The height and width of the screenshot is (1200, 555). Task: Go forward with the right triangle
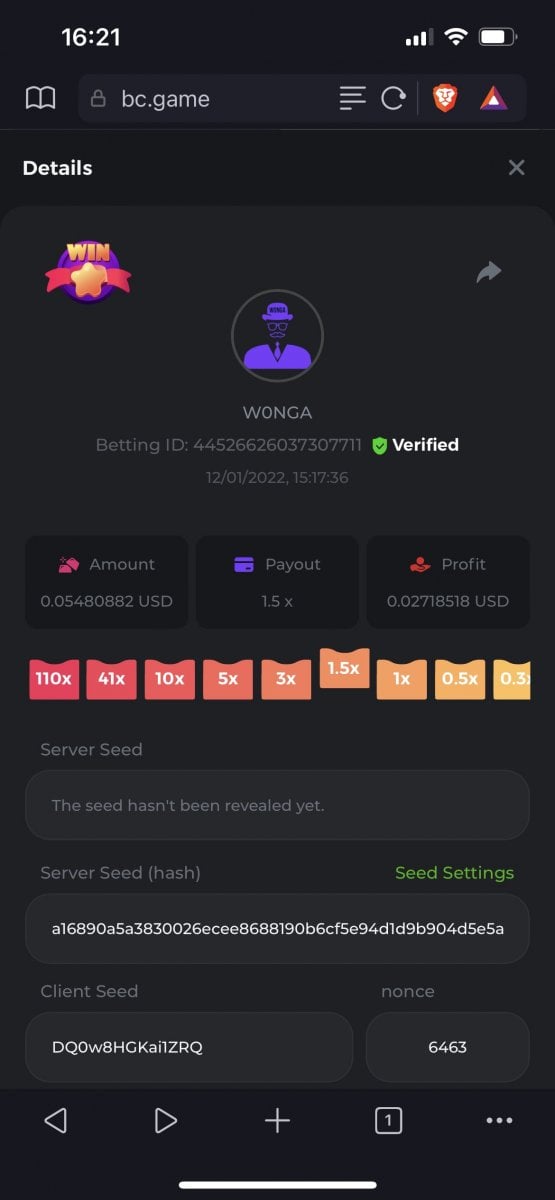point(166,1121)
